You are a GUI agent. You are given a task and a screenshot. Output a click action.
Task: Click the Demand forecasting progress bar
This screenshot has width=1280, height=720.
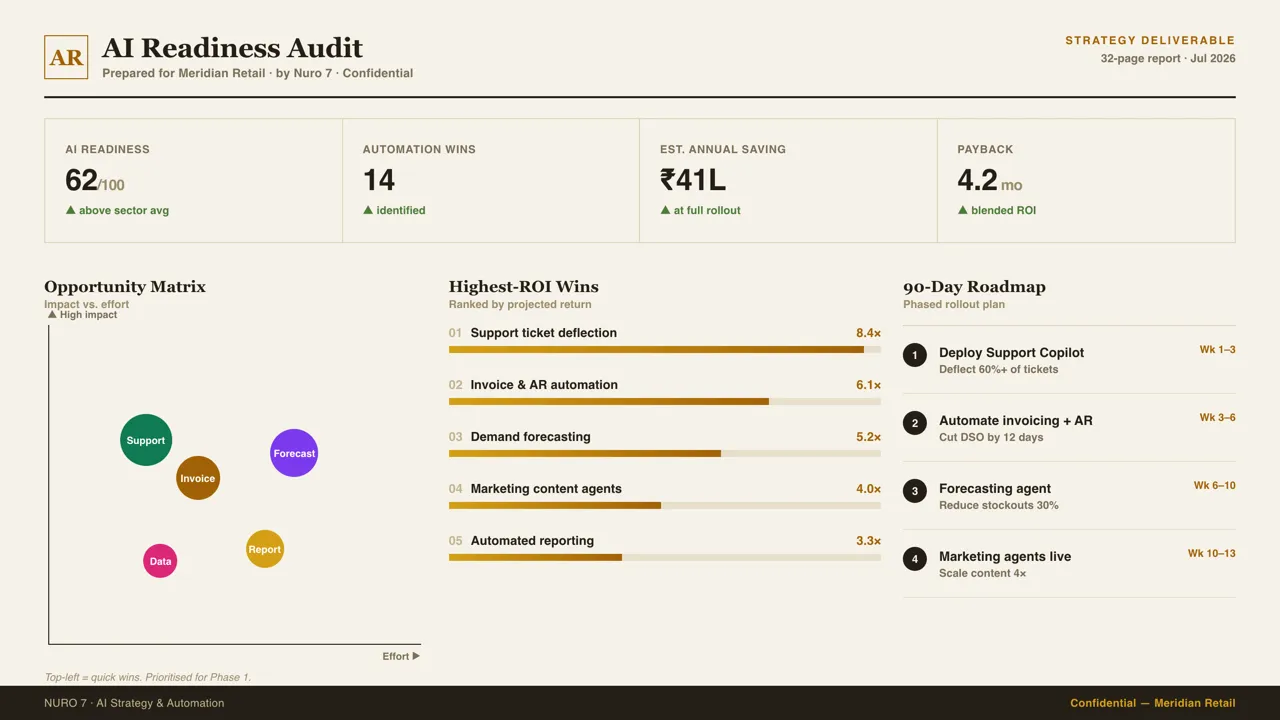[665, 454]
